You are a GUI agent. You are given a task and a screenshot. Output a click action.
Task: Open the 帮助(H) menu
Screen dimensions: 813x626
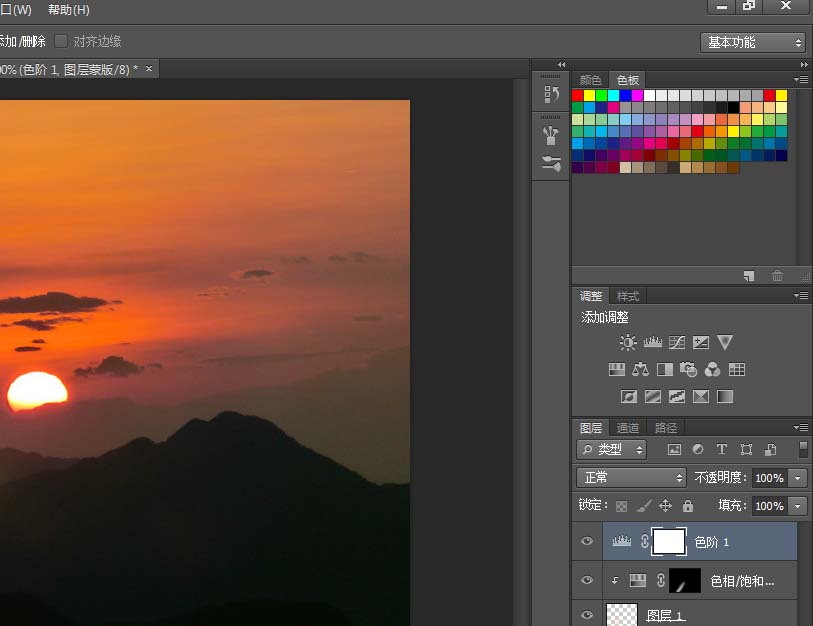pyautogui.click(x=67, y=10)
